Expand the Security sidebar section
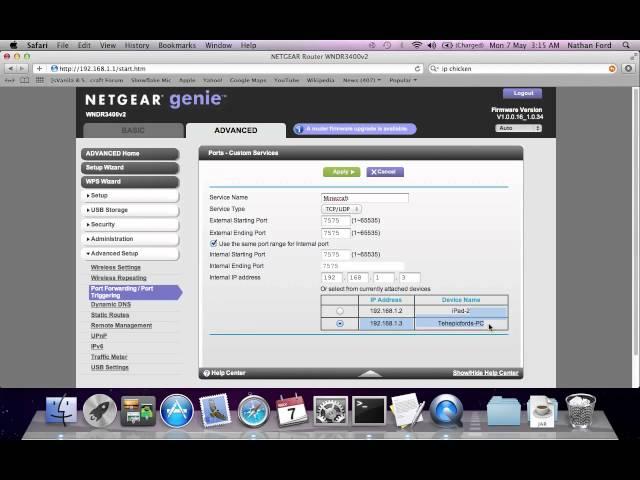This screenshot has width=640, height=480. pyautogui.click(x=130, y=224)
